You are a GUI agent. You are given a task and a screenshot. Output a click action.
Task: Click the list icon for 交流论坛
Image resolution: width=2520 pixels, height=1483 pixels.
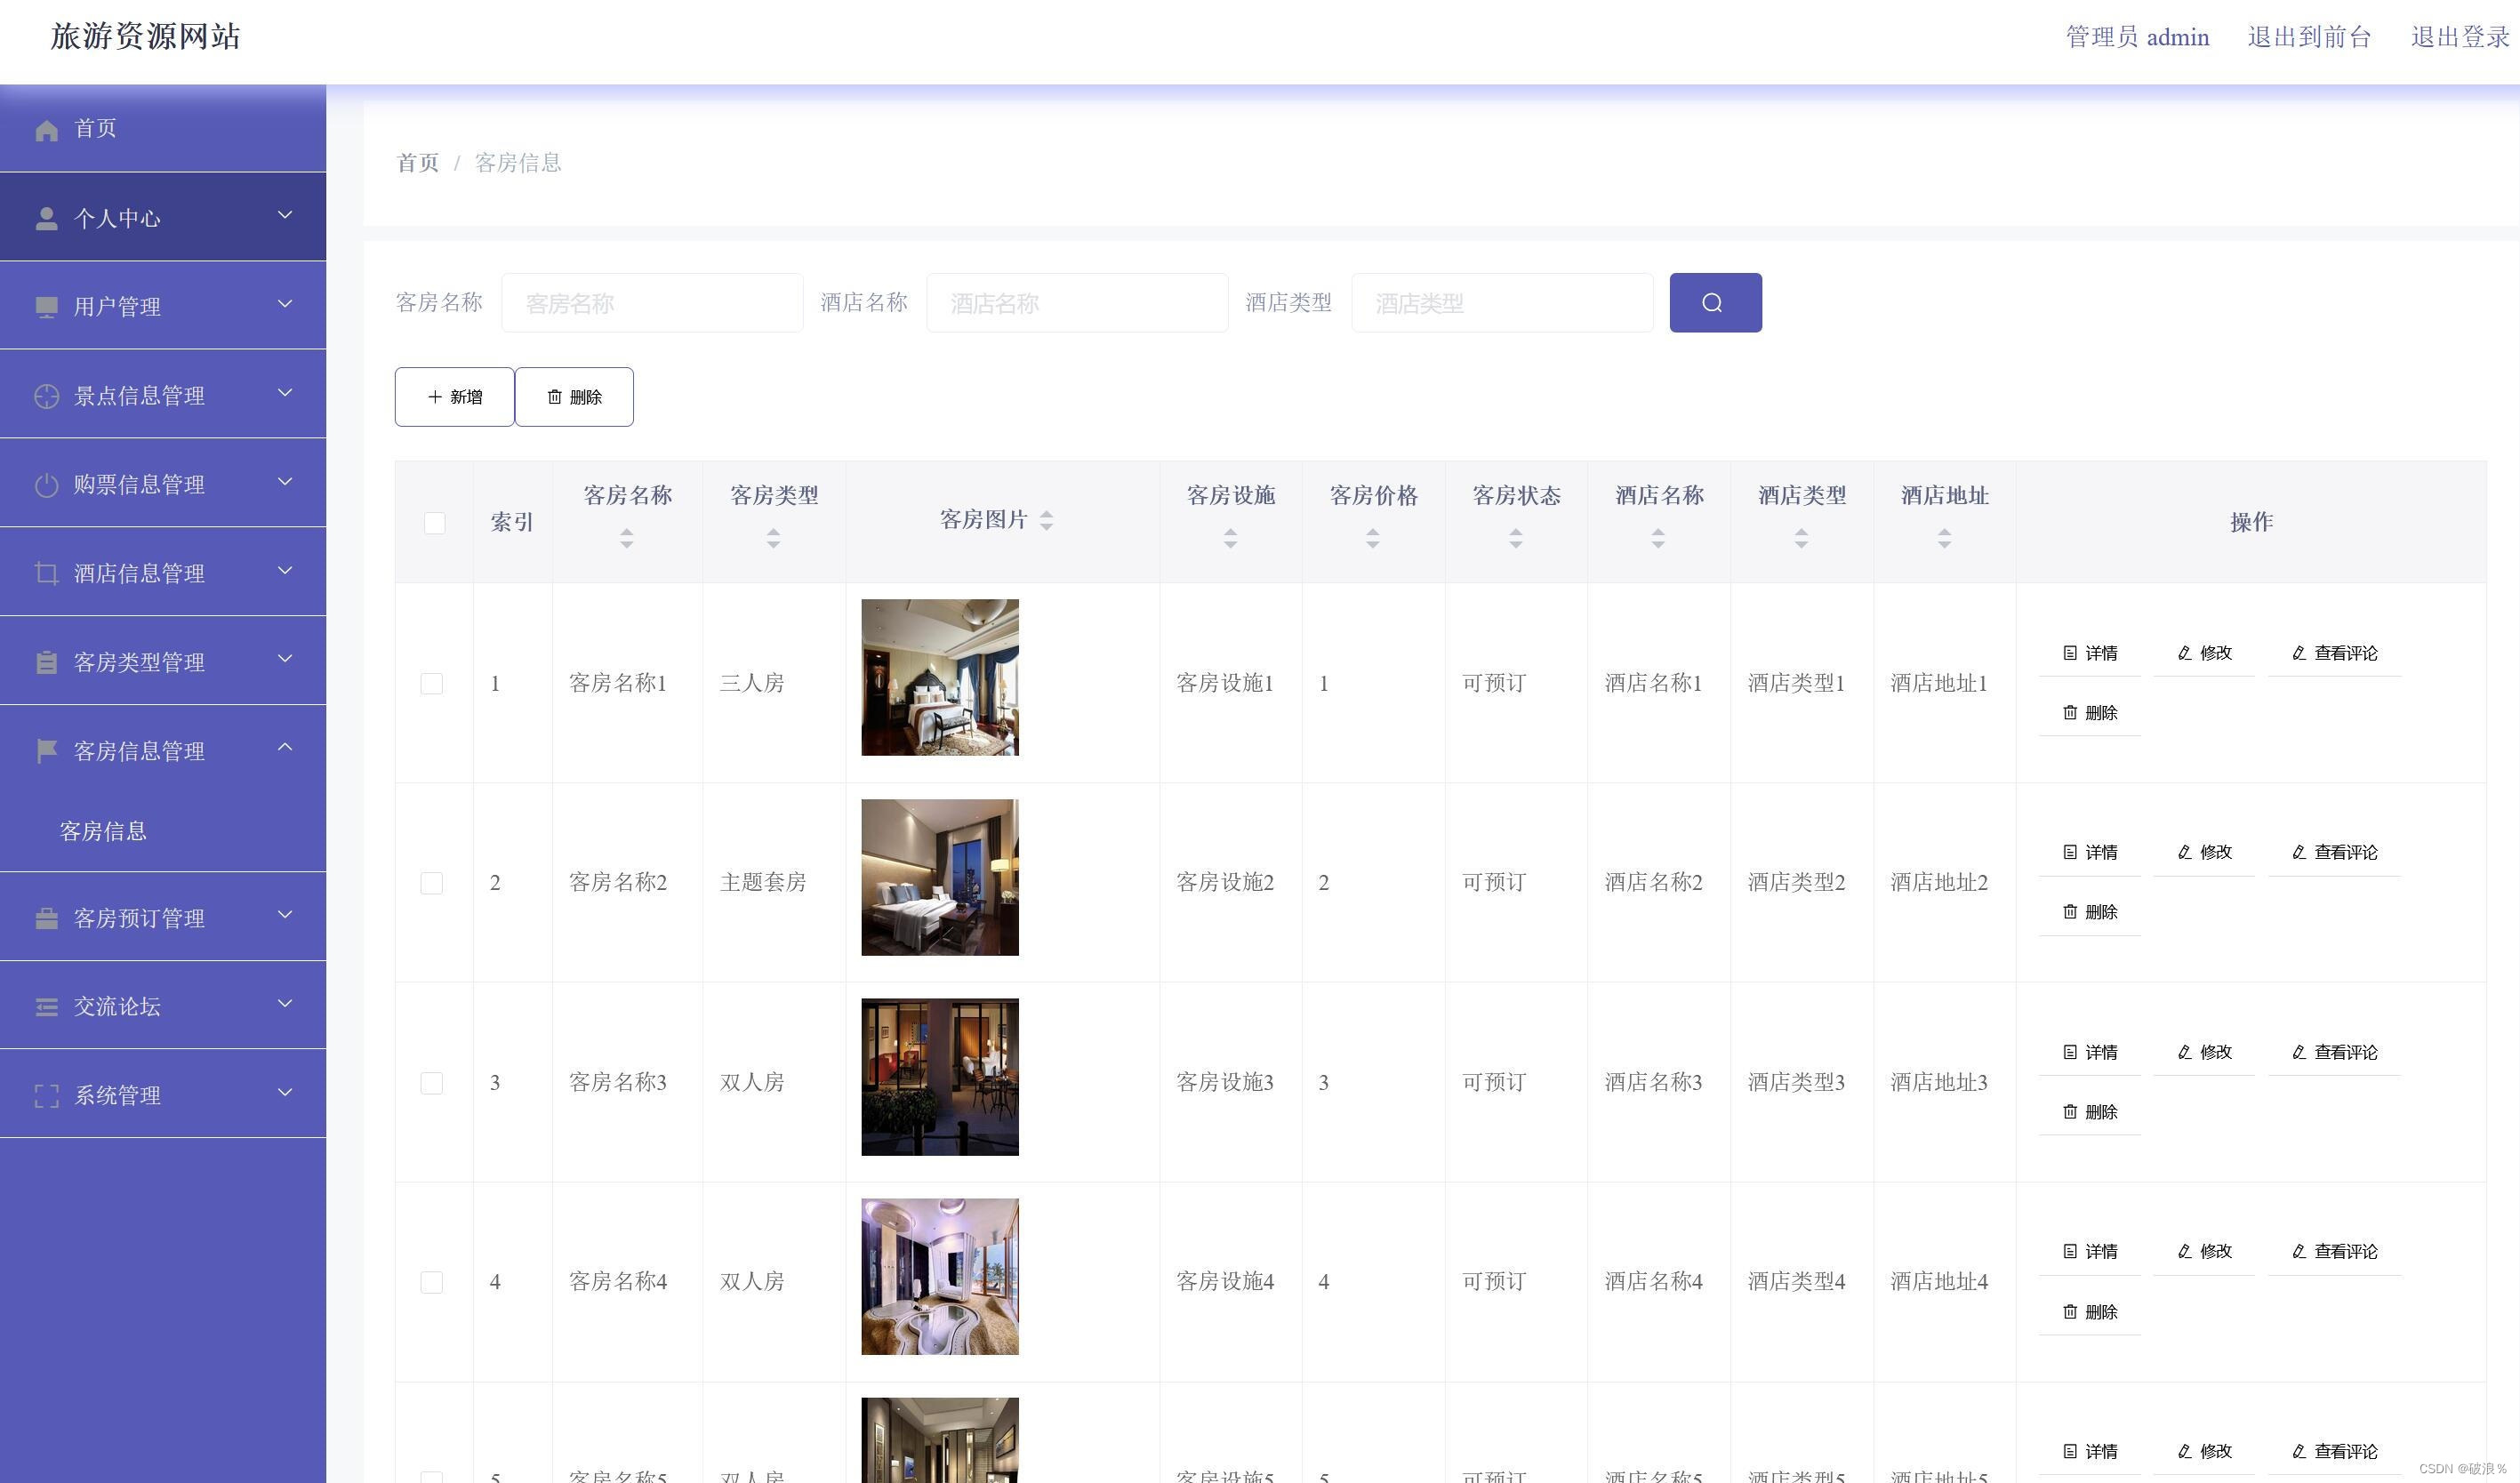click(x=46, y=1007)
